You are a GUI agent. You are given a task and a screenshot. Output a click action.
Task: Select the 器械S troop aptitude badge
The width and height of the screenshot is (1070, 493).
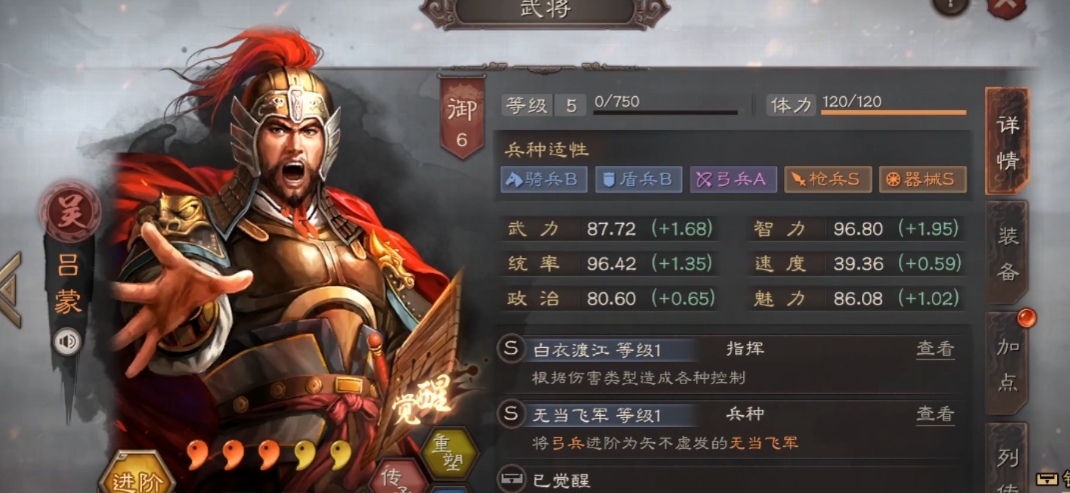click(x=922, y=180)
